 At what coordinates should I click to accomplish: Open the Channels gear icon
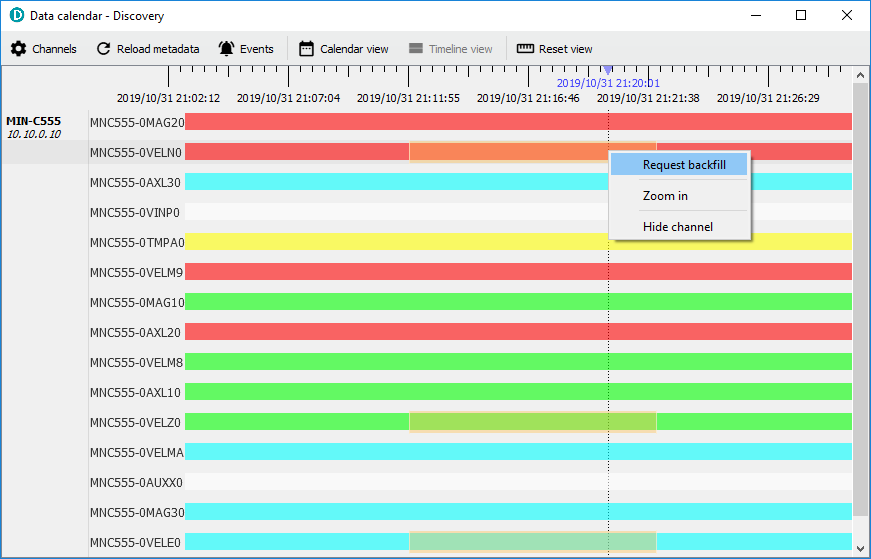(18, 49)
